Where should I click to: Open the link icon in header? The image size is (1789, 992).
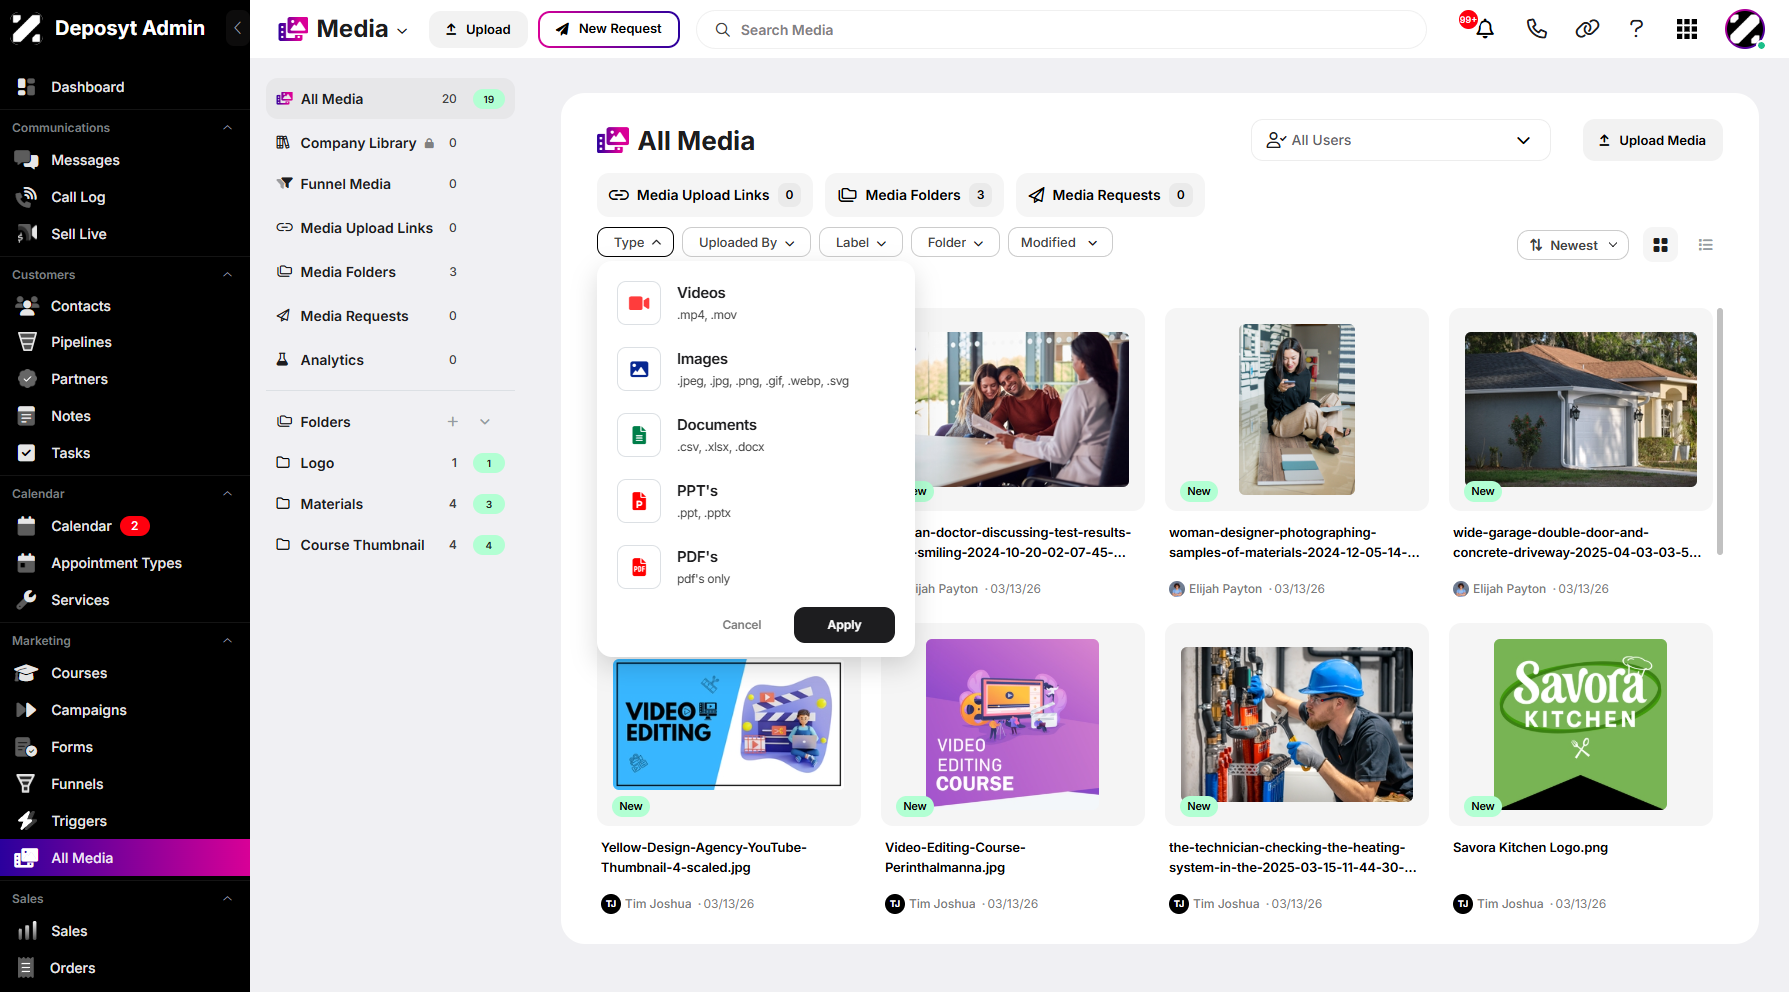coord(1587,29)
